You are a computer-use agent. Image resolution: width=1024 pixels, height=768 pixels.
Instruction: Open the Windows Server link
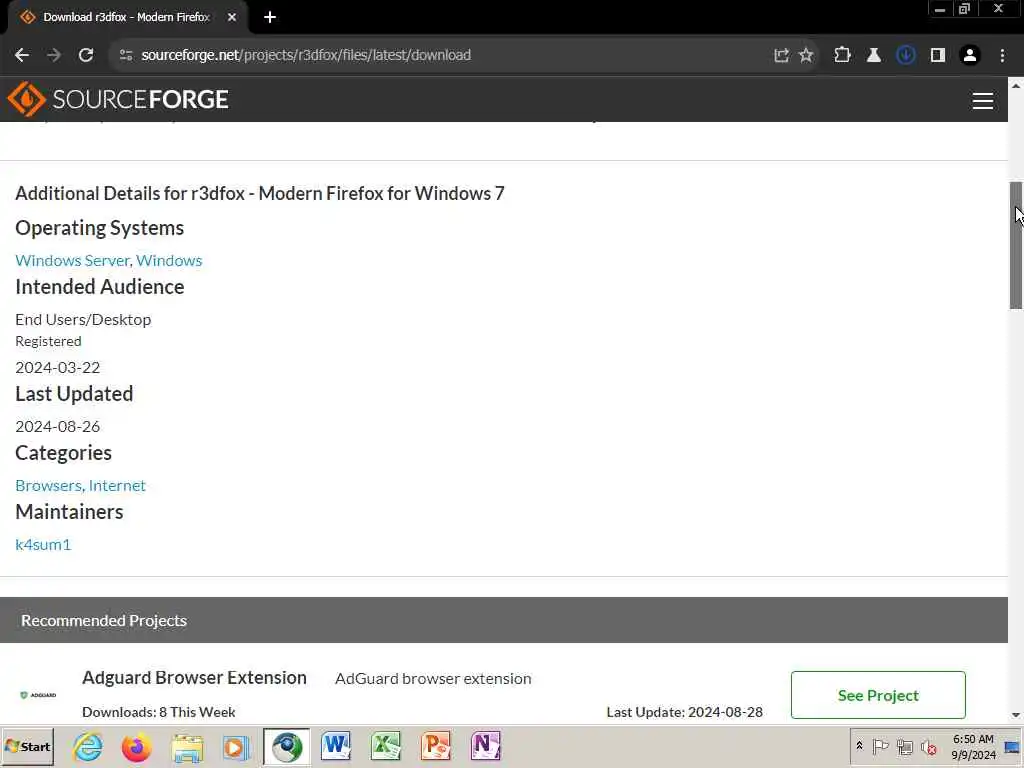point(72,261)
